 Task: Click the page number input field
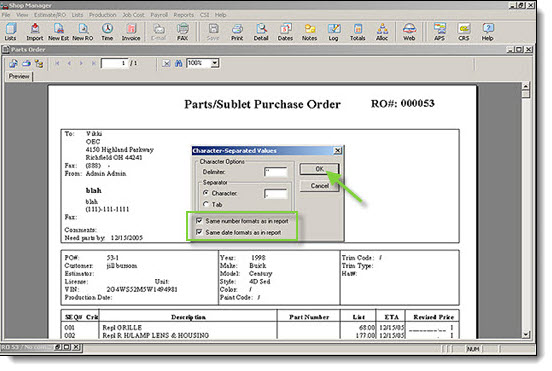[114, 63]
